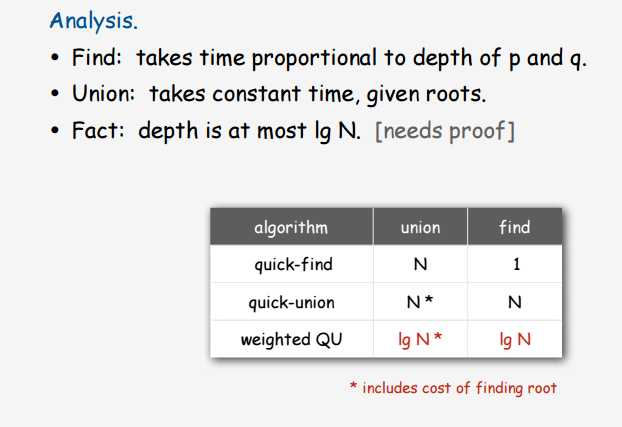This screenshot has width=622, height=427.
Task: Click the red 'lg N *' union cell
Action: click(x=420, y=340)
